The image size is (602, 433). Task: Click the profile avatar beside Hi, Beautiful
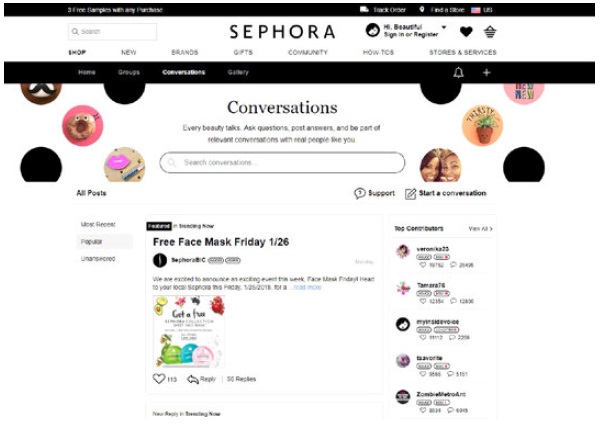point(372,30)
